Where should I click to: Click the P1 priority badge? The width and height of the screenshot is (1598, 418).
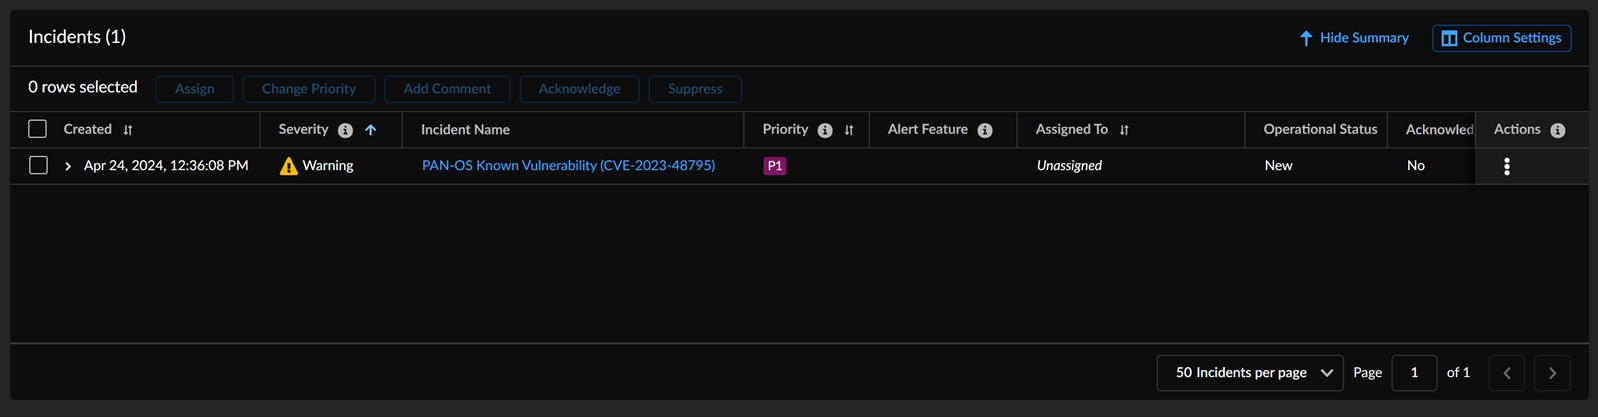click(x=775, y=166)
